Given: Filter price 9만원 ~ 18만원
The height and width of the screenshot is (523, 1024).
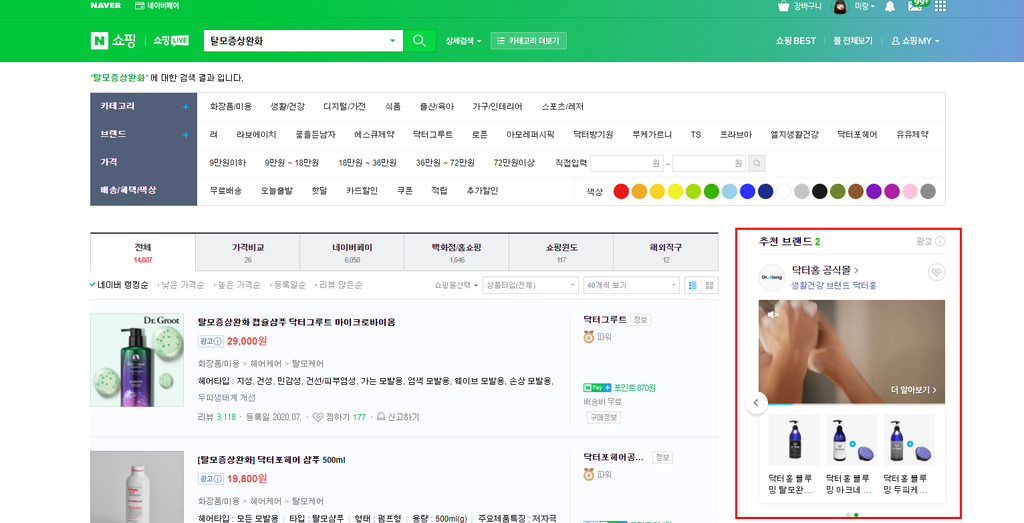Looking at the screenshot, I should tap(291, 163).
